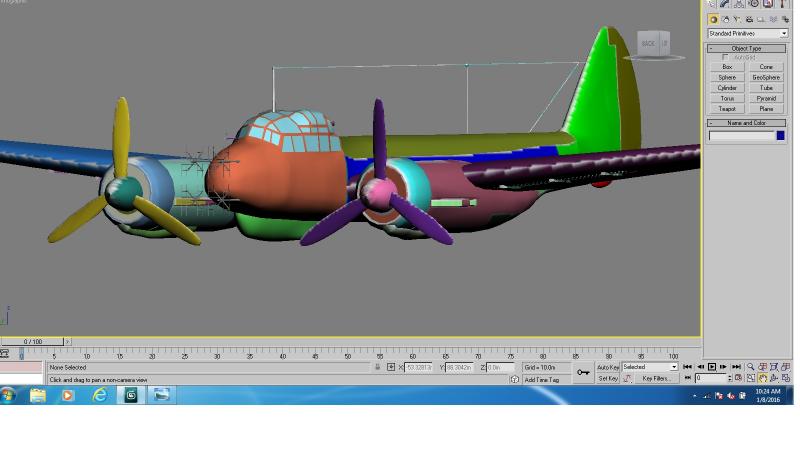Click the object name input field

click(742, 136)
